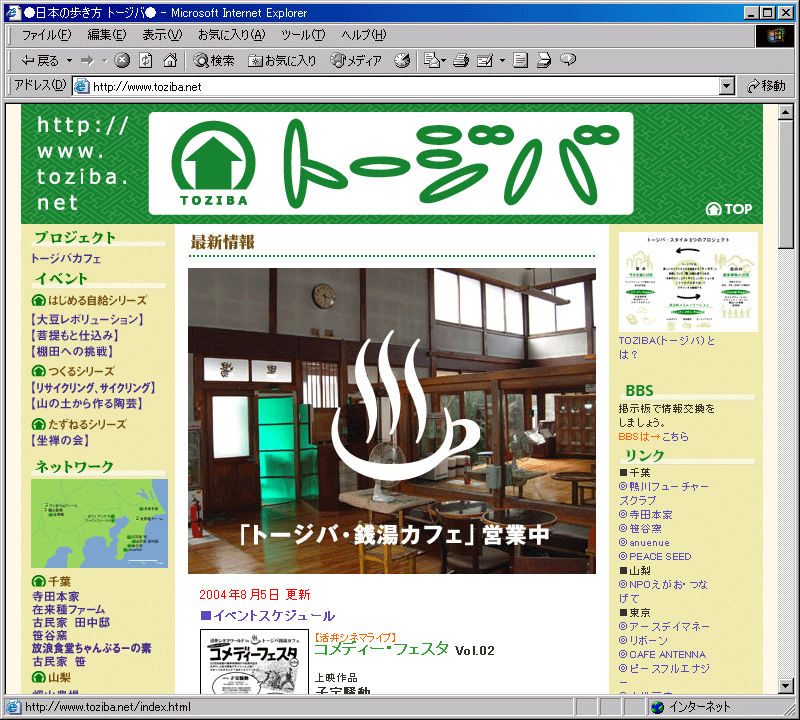Click the Edit page toolbar icon

[485, 61]
